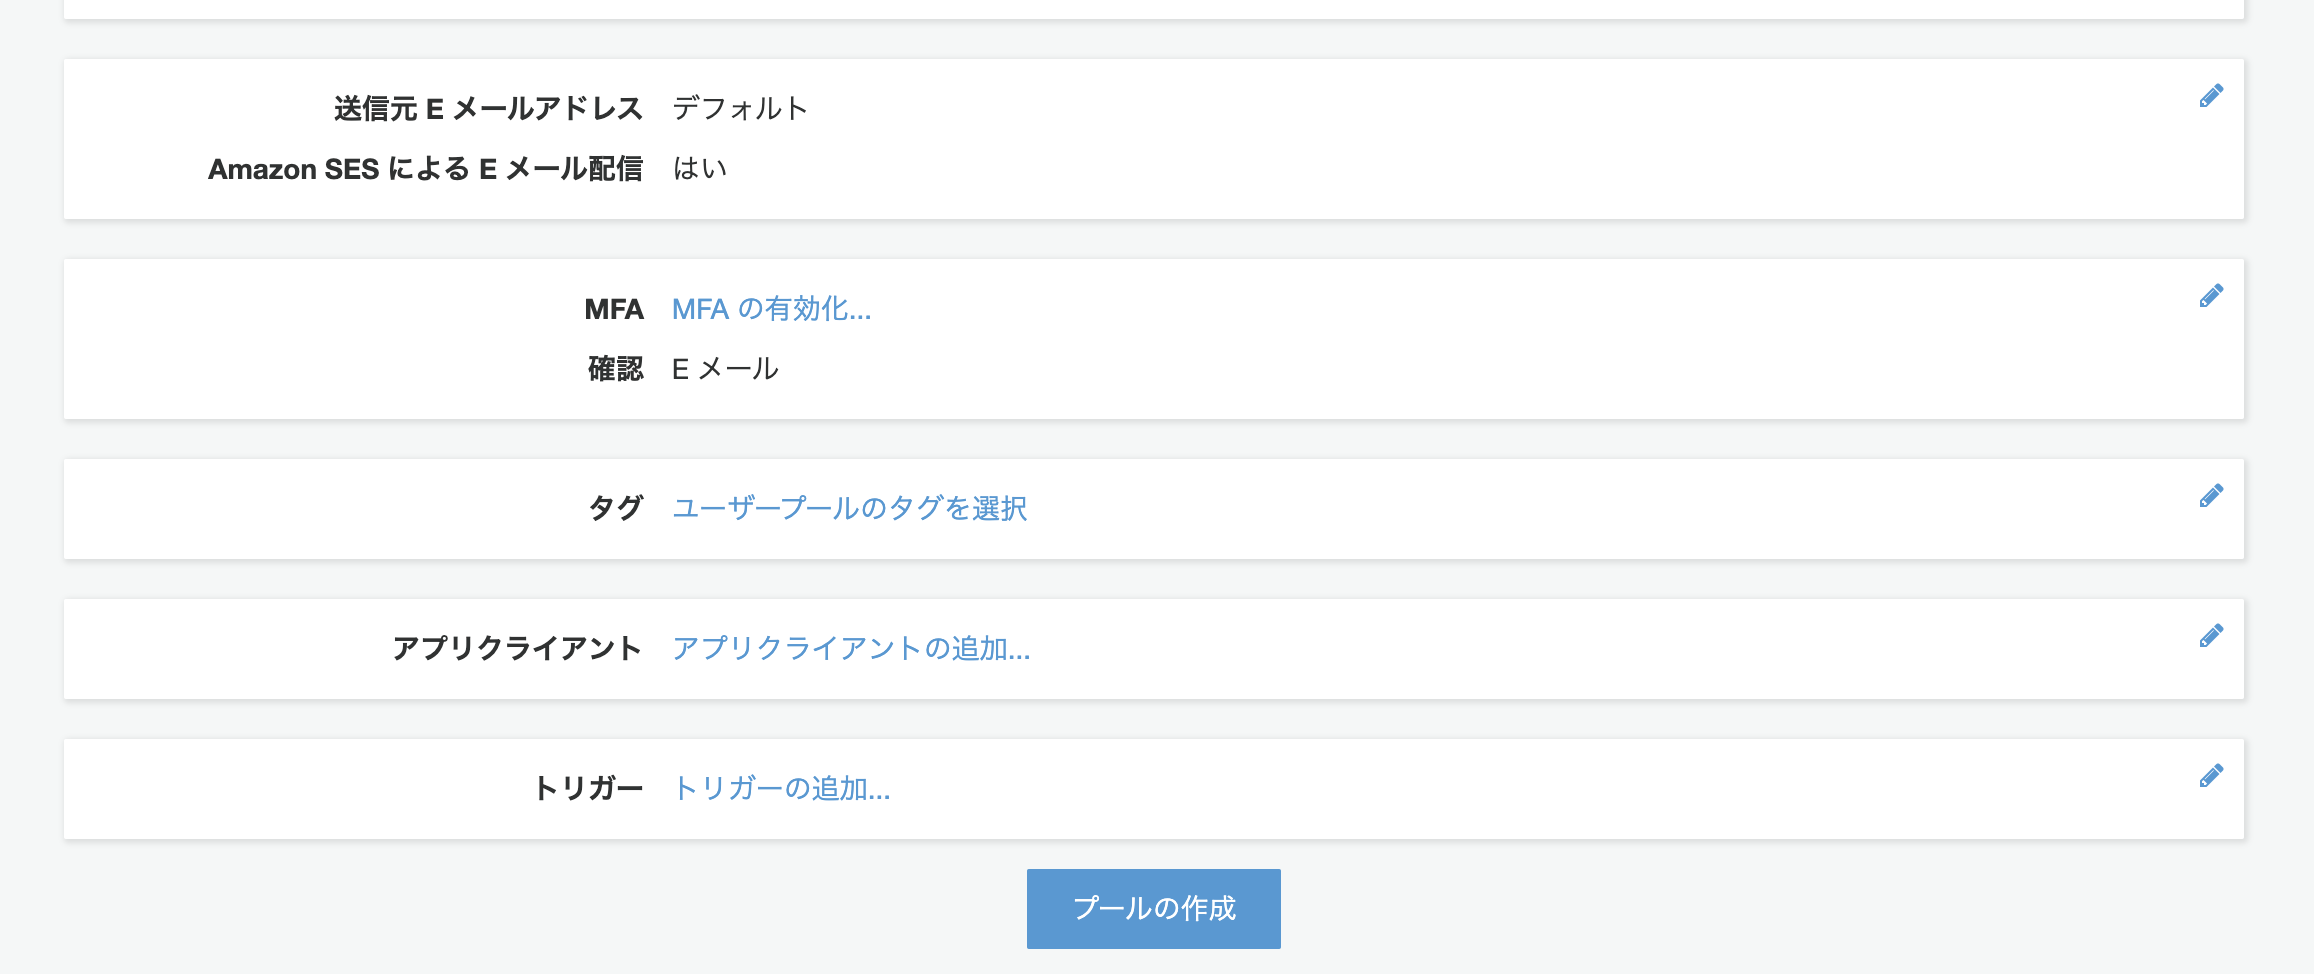Click the デフォルト value text
2314x974 pixels.
coord(740,108)
